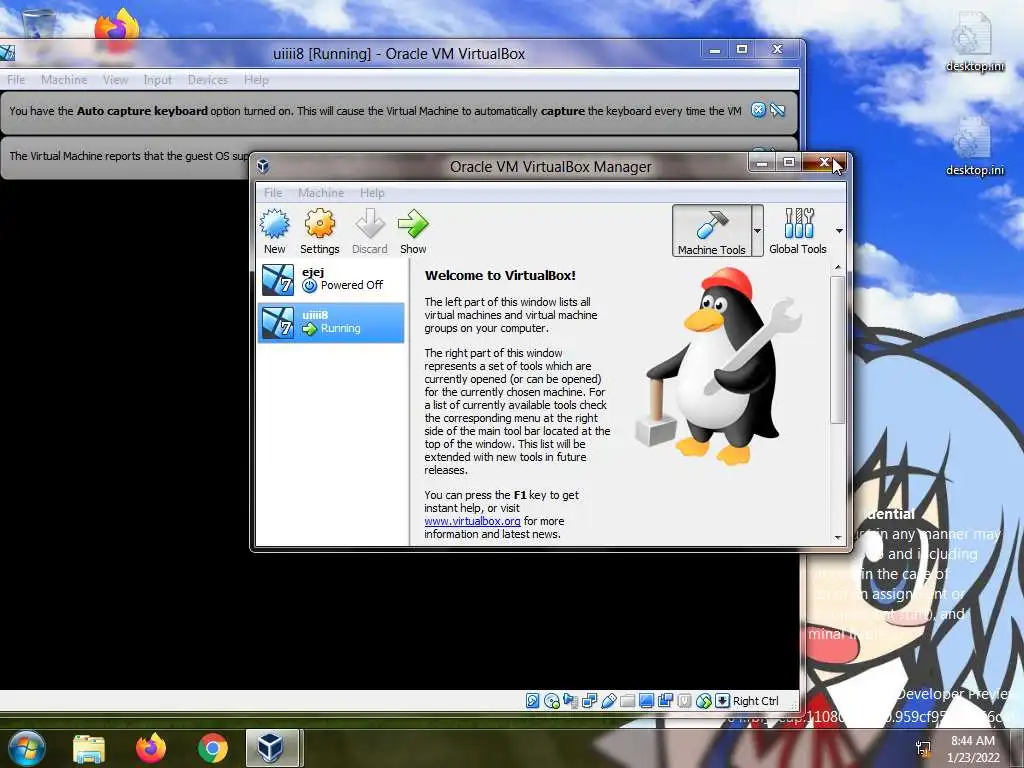Open Devices menu in uiiii8 VM window
This screenshot has width=1024, height=768.
pos(208,80)
